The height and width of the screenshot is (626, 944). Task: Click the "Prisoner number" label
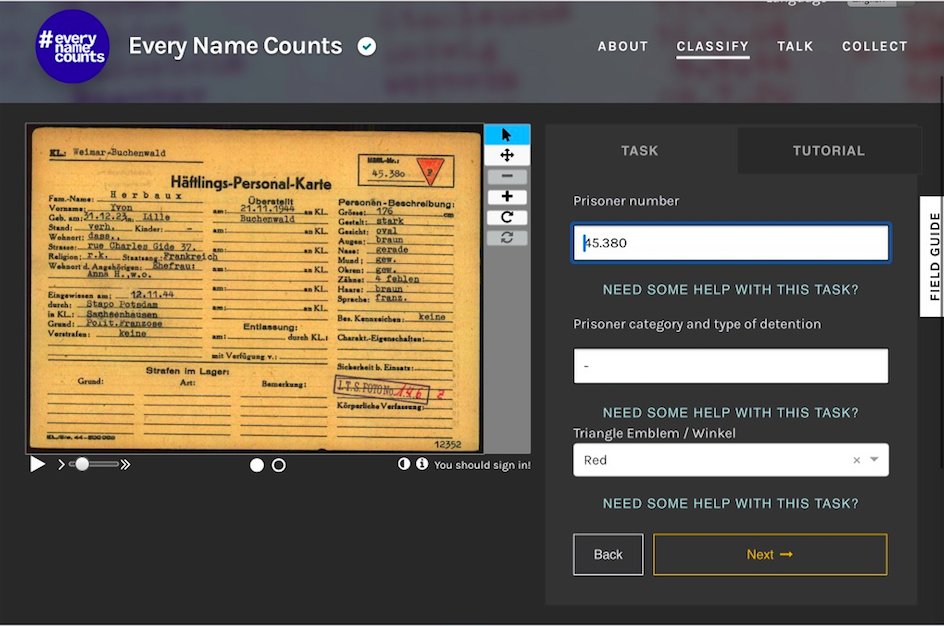[x=626, y=201]
